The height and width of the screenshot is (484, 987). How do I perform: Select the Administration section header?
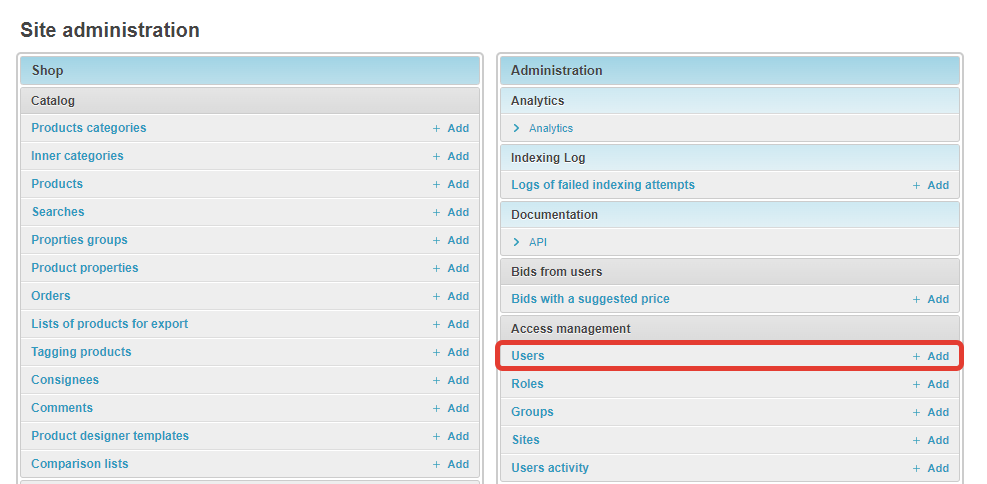[556, 70]
